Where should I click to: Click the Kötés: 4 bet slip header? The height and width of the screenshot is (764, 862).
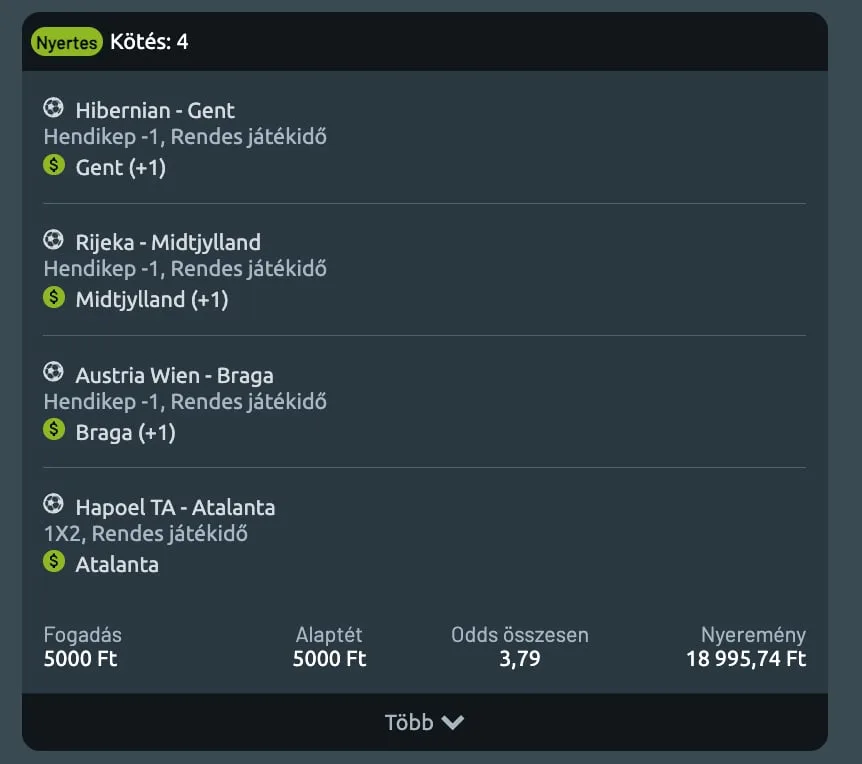(x=149, y=42)
